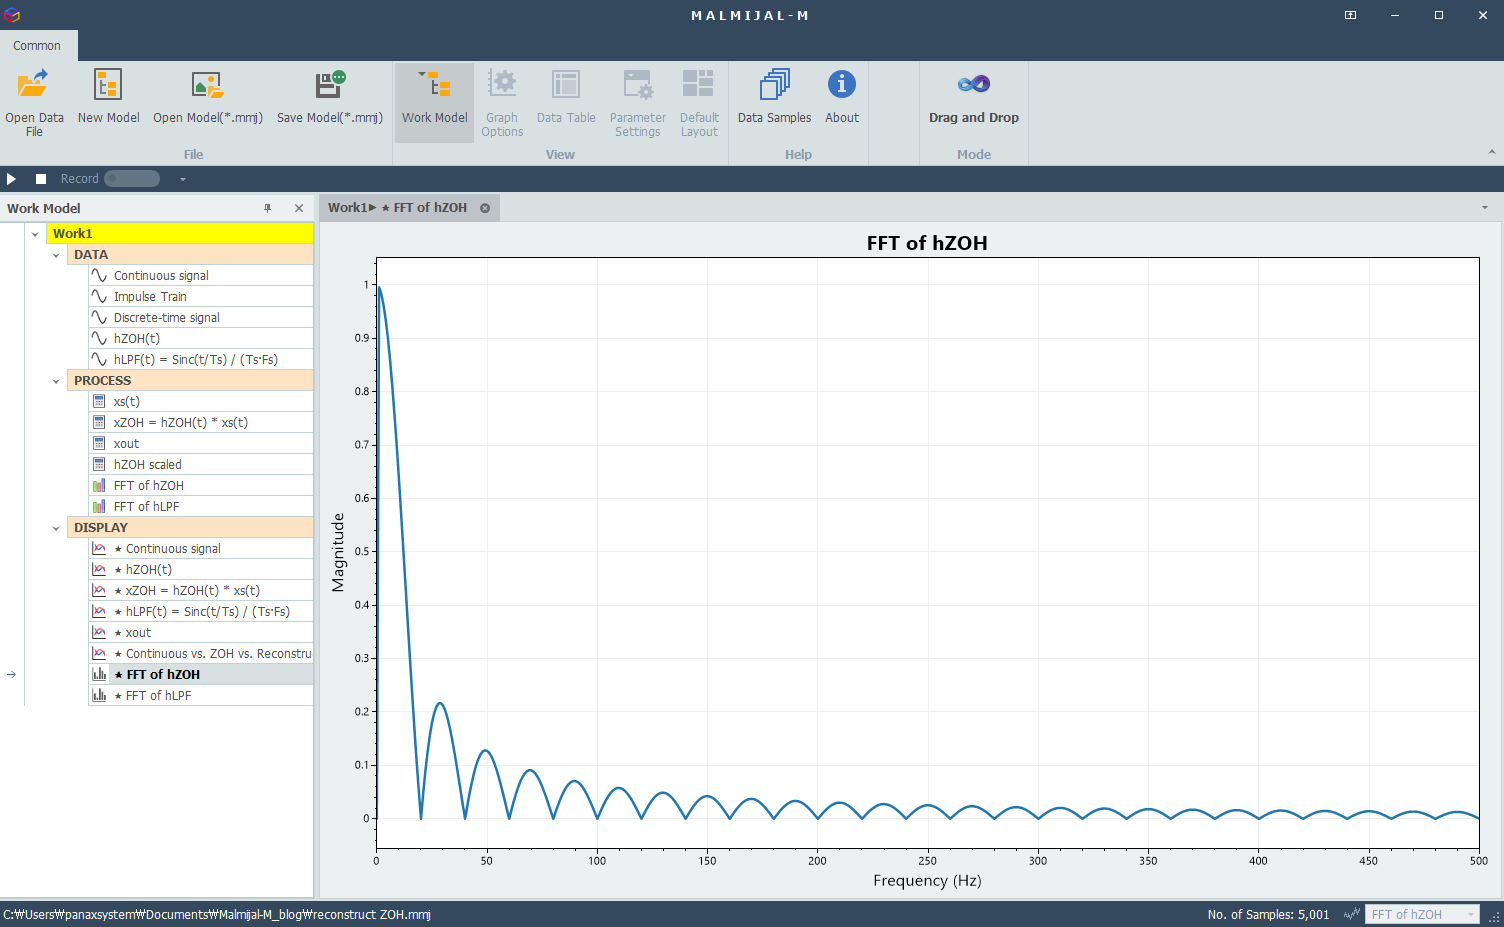The width and height of the screenshot is (1504, 927).
Task: Open Graph Options
Action: pyautogui.click(x=502, y=103)
